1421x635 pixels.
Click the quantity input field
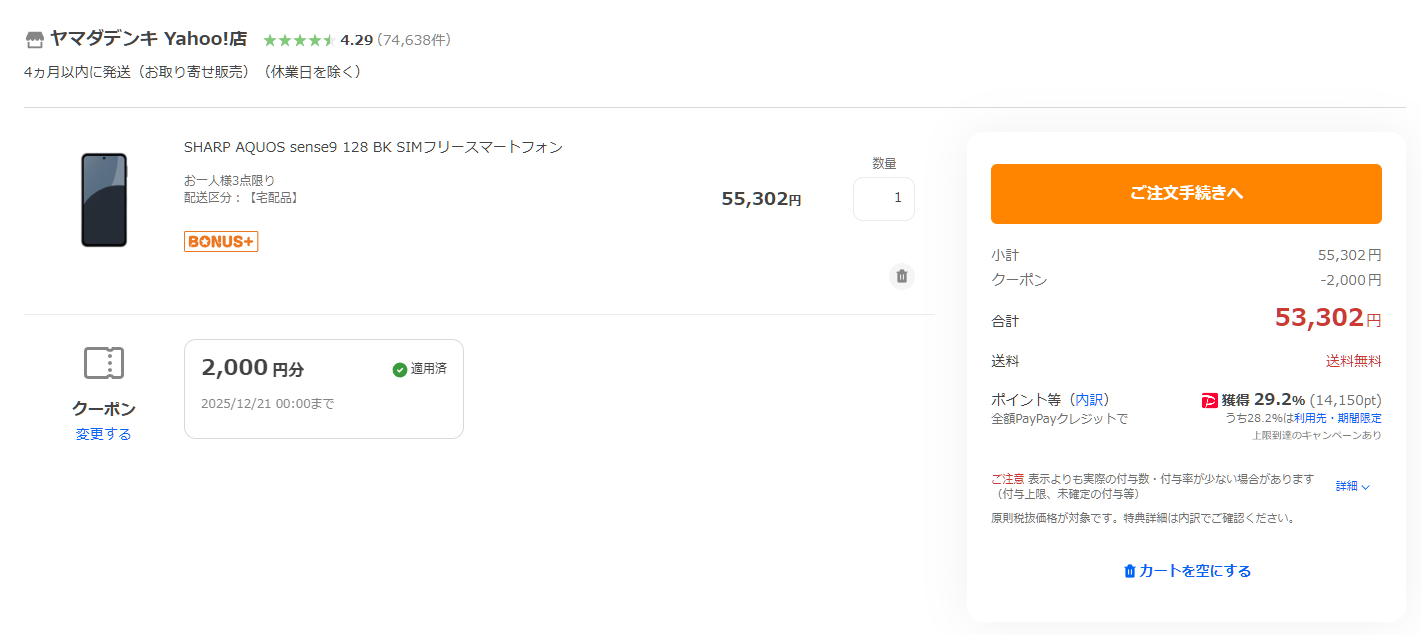883,198
